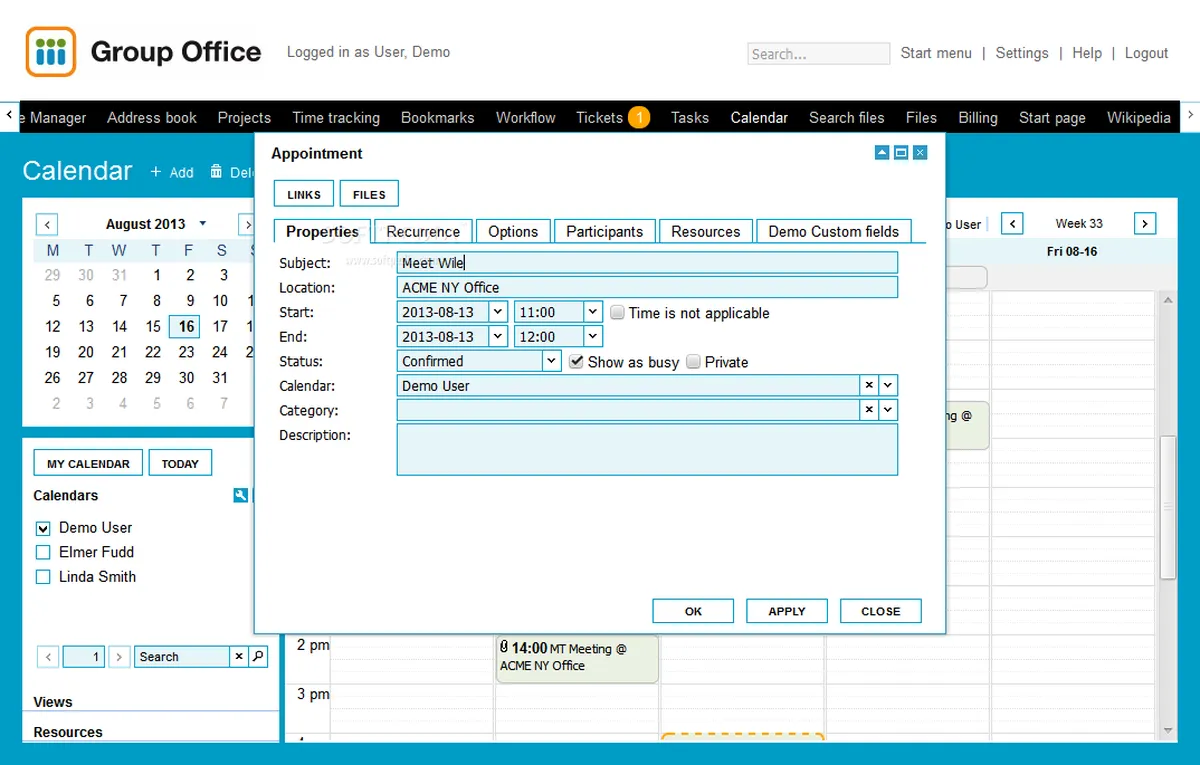Check the Elmer Fudd calendar
The image size is (1200, 765).
click(43, 552)
